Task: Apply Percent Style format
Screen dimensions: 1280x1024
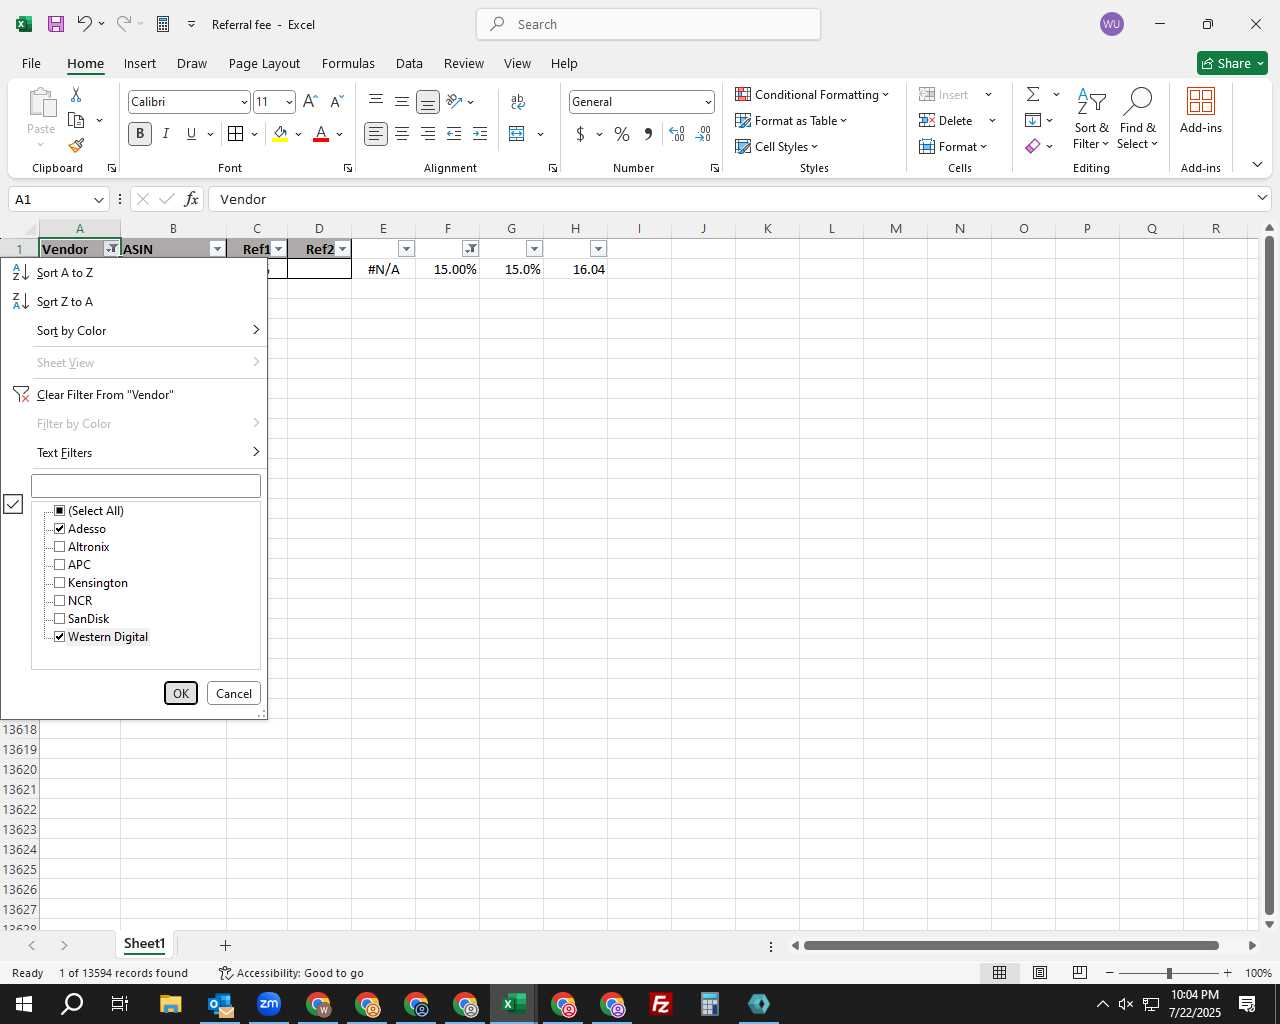Action: [622, 133]
